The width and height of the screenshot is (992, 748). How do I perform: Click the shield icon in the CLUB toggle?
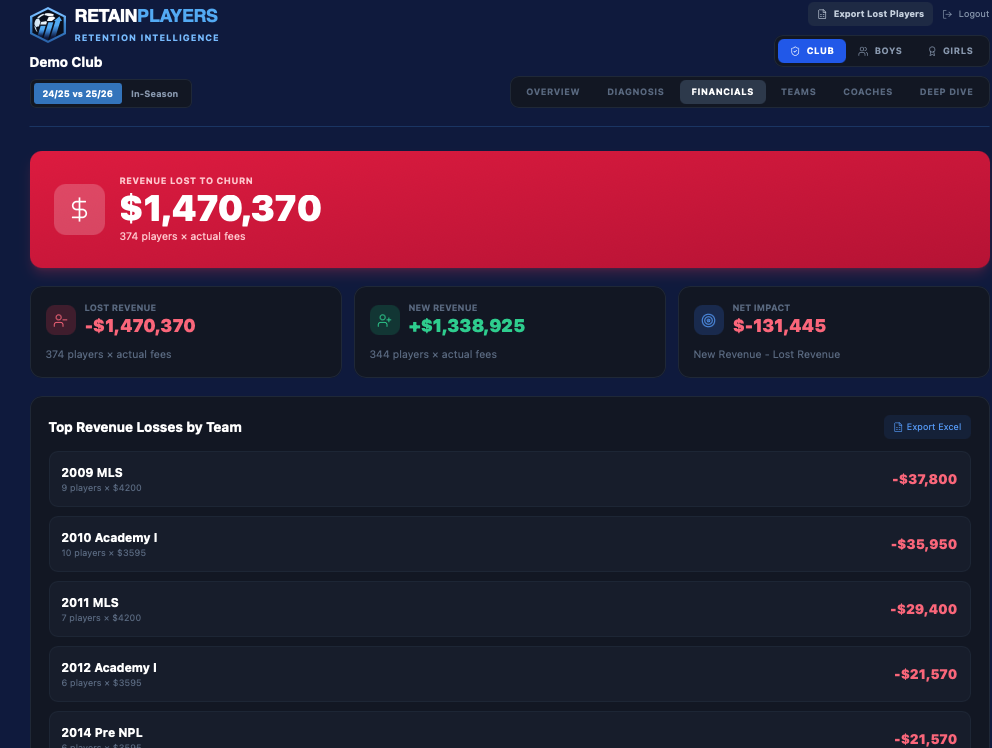795,51
